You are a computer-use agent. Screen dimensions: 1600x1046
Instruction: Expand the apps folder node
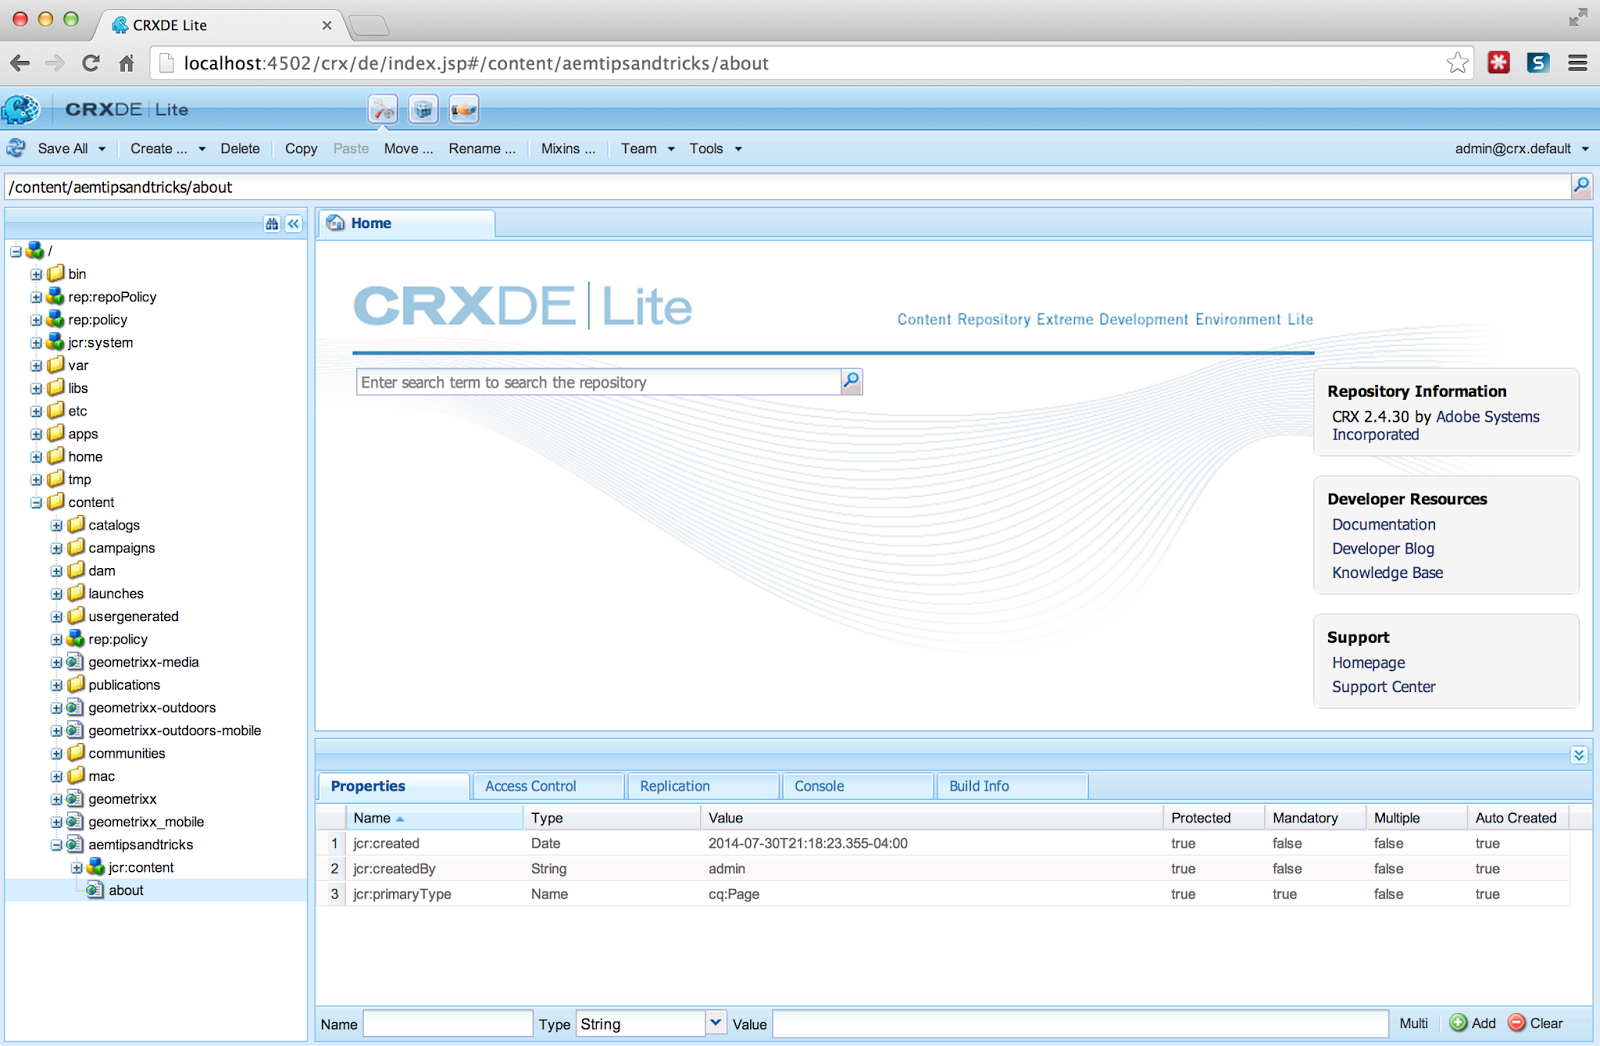[x=36, y=434]
